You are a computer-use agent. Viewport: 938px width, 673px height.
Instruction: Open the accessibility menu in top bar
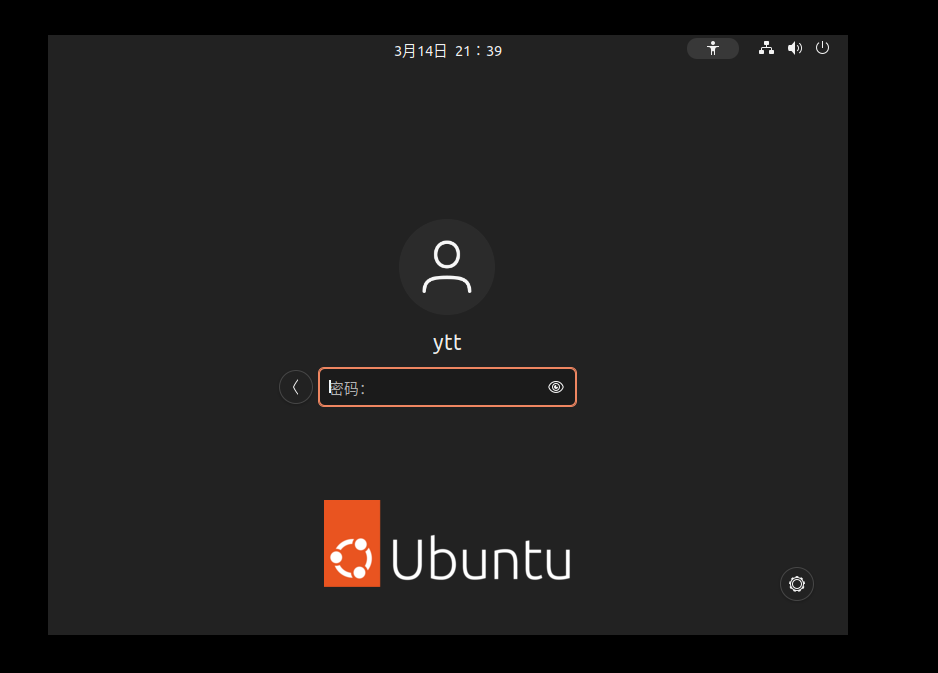click(712, 48)
